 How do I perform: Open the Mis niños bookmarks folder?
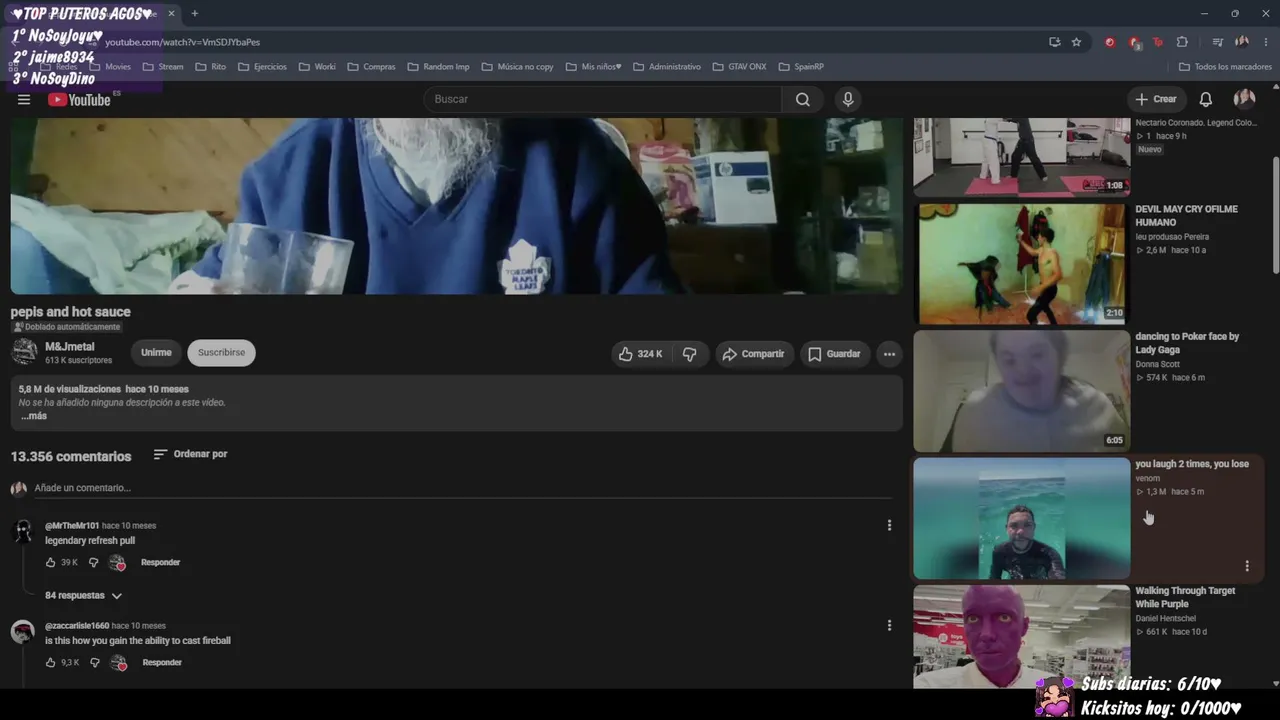tap(593, 67)
